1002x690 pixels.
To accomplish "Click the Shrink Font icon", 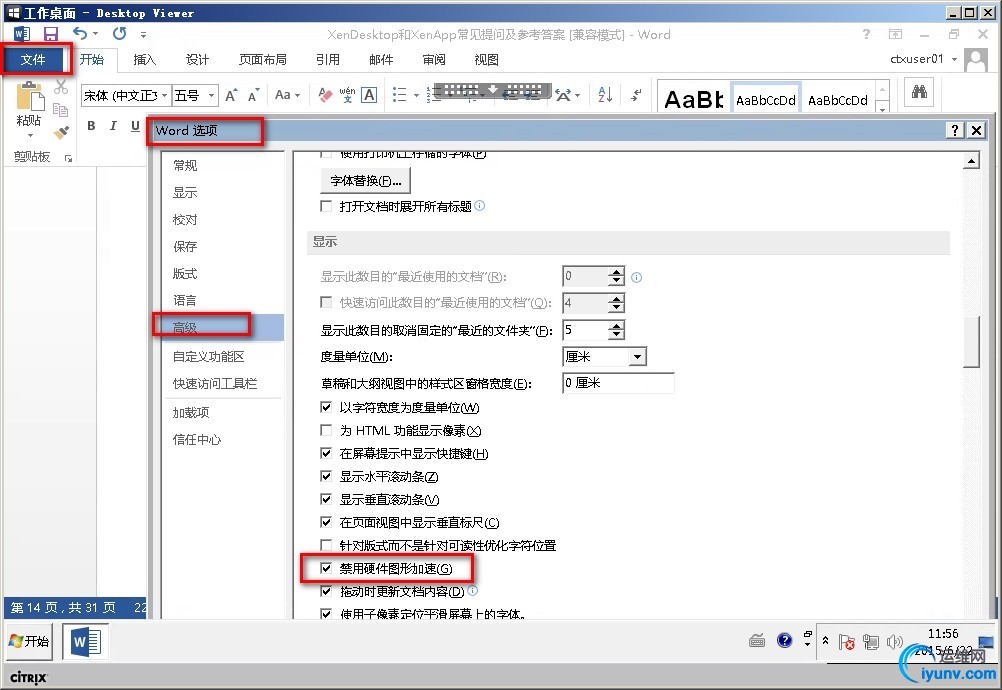I will coord(254,95).
